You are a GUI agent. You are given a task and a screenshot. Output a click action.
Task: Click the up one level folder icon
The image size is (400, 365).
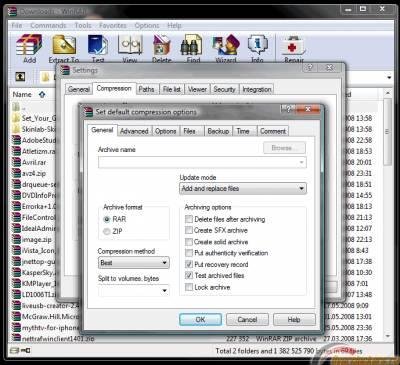coord(21,77)
